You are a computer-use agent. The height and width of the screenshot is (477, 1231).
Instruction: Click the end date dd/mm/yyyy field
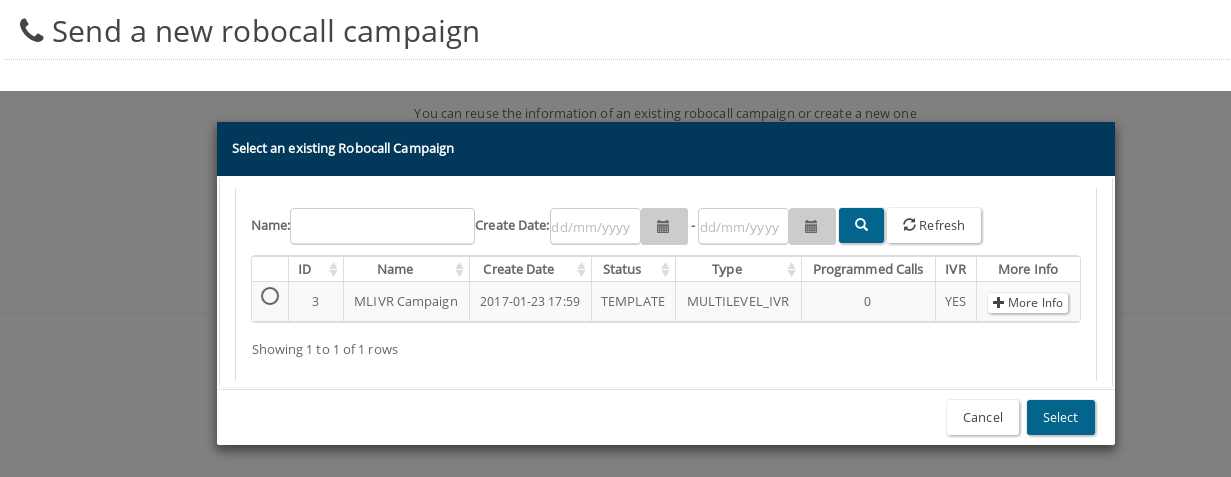click(743, 226)
